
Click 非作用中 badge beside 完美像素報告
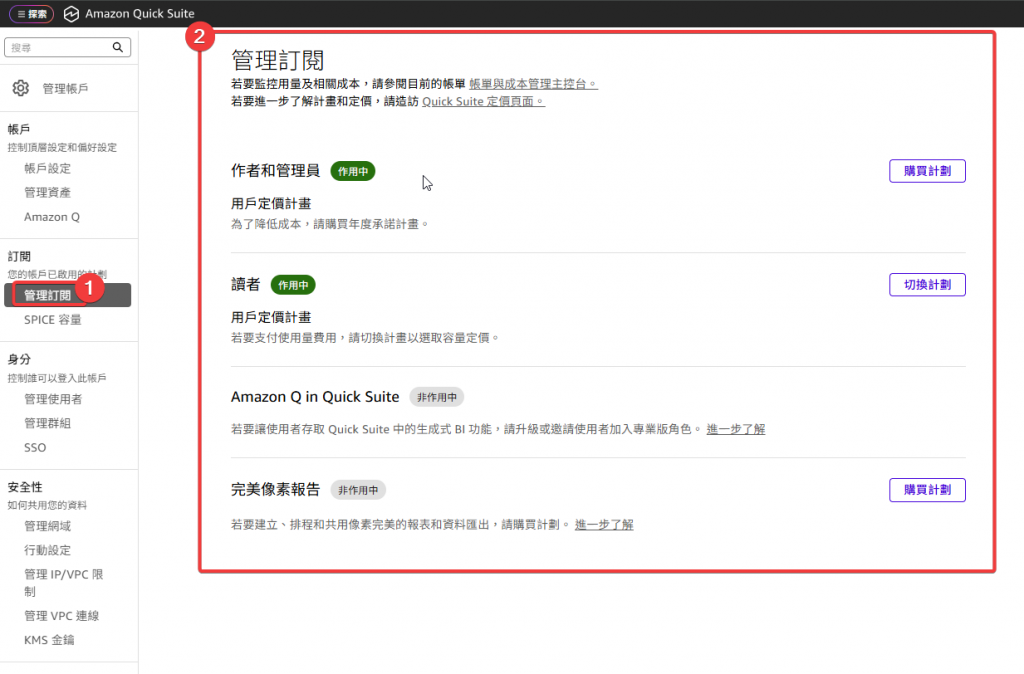pyautogui.click(x=358, y=490)
